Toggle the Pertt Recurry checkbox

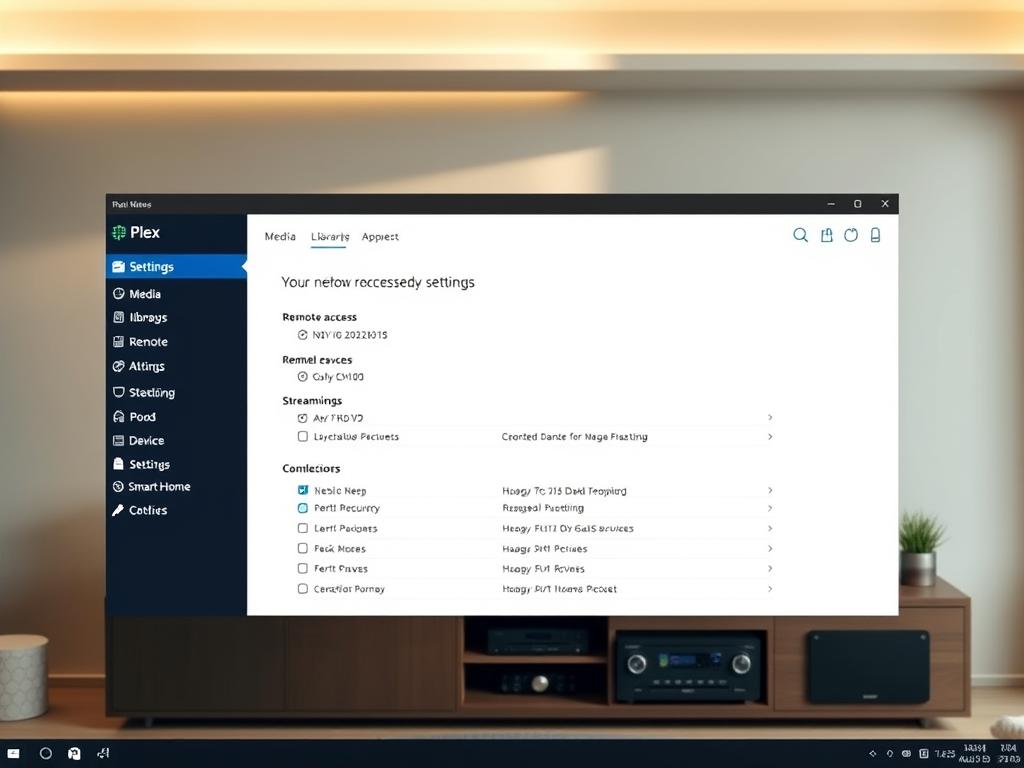point(303,508)
